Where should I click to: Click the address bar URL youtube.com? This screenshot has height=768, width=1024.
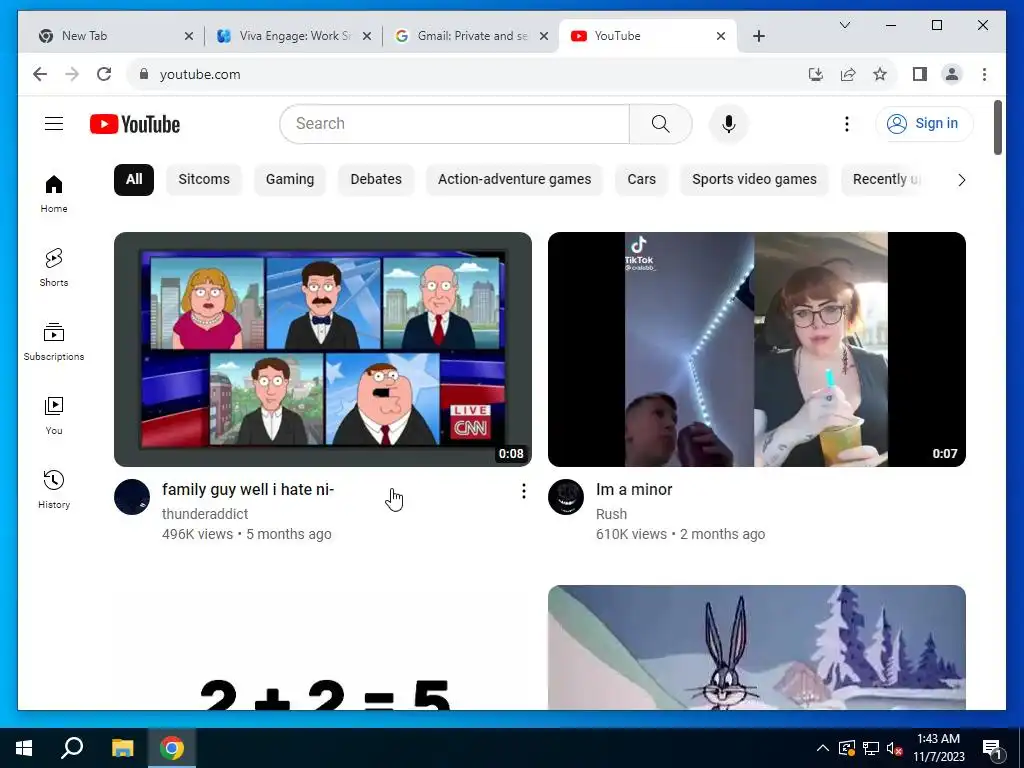[200, 74]
